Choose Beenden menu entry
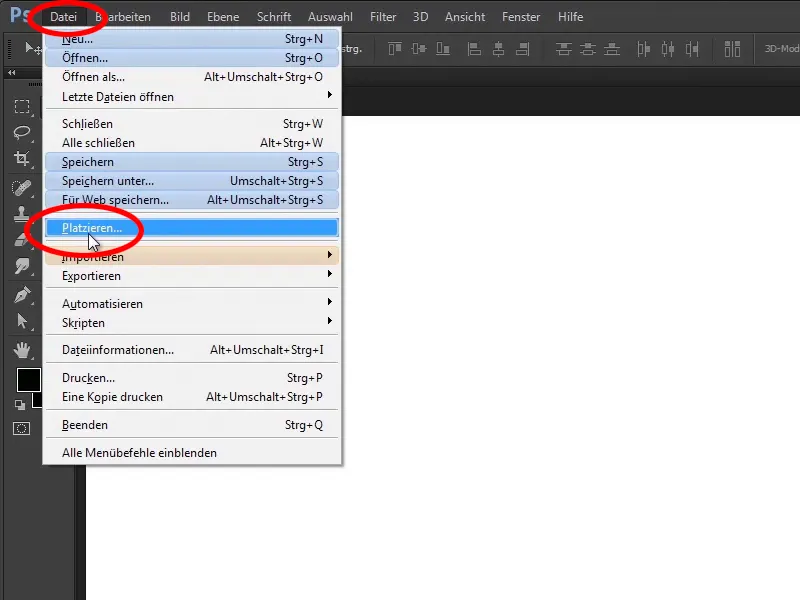Screen dimensions: 800x600 (192, 425)
